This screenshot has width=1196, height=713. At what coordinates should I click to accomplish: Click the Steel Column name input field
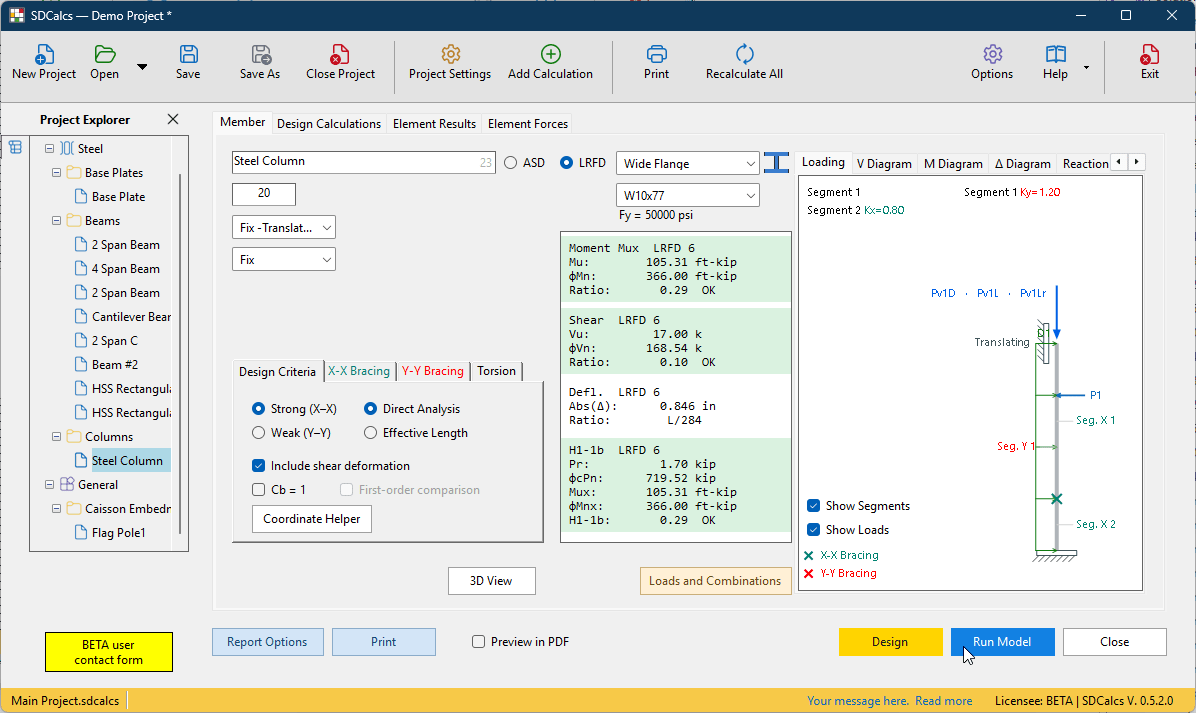click(363, 162)
